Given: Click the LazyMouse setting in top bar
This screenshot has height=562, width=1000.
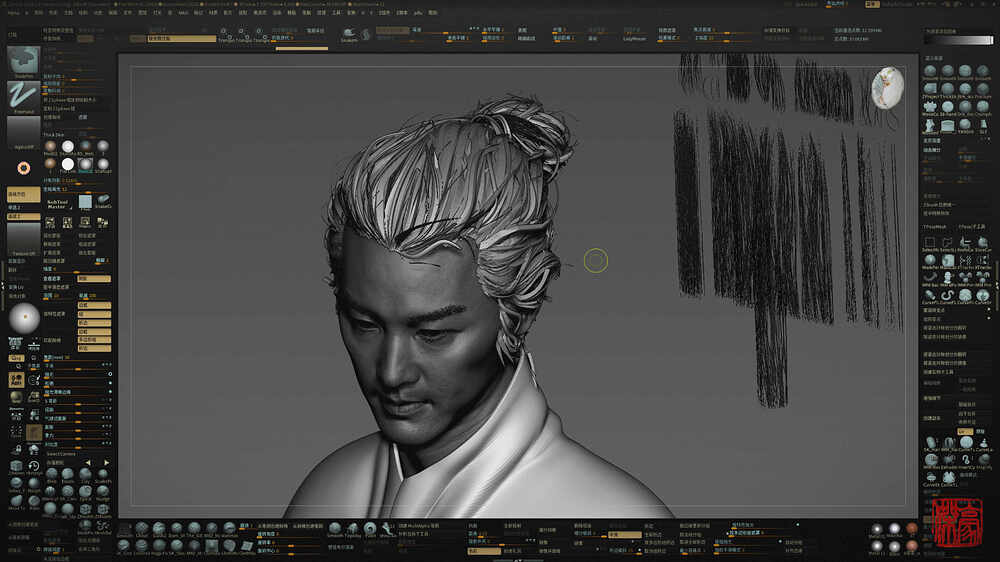Looking at the screenshot, I should tap(634, 38).
